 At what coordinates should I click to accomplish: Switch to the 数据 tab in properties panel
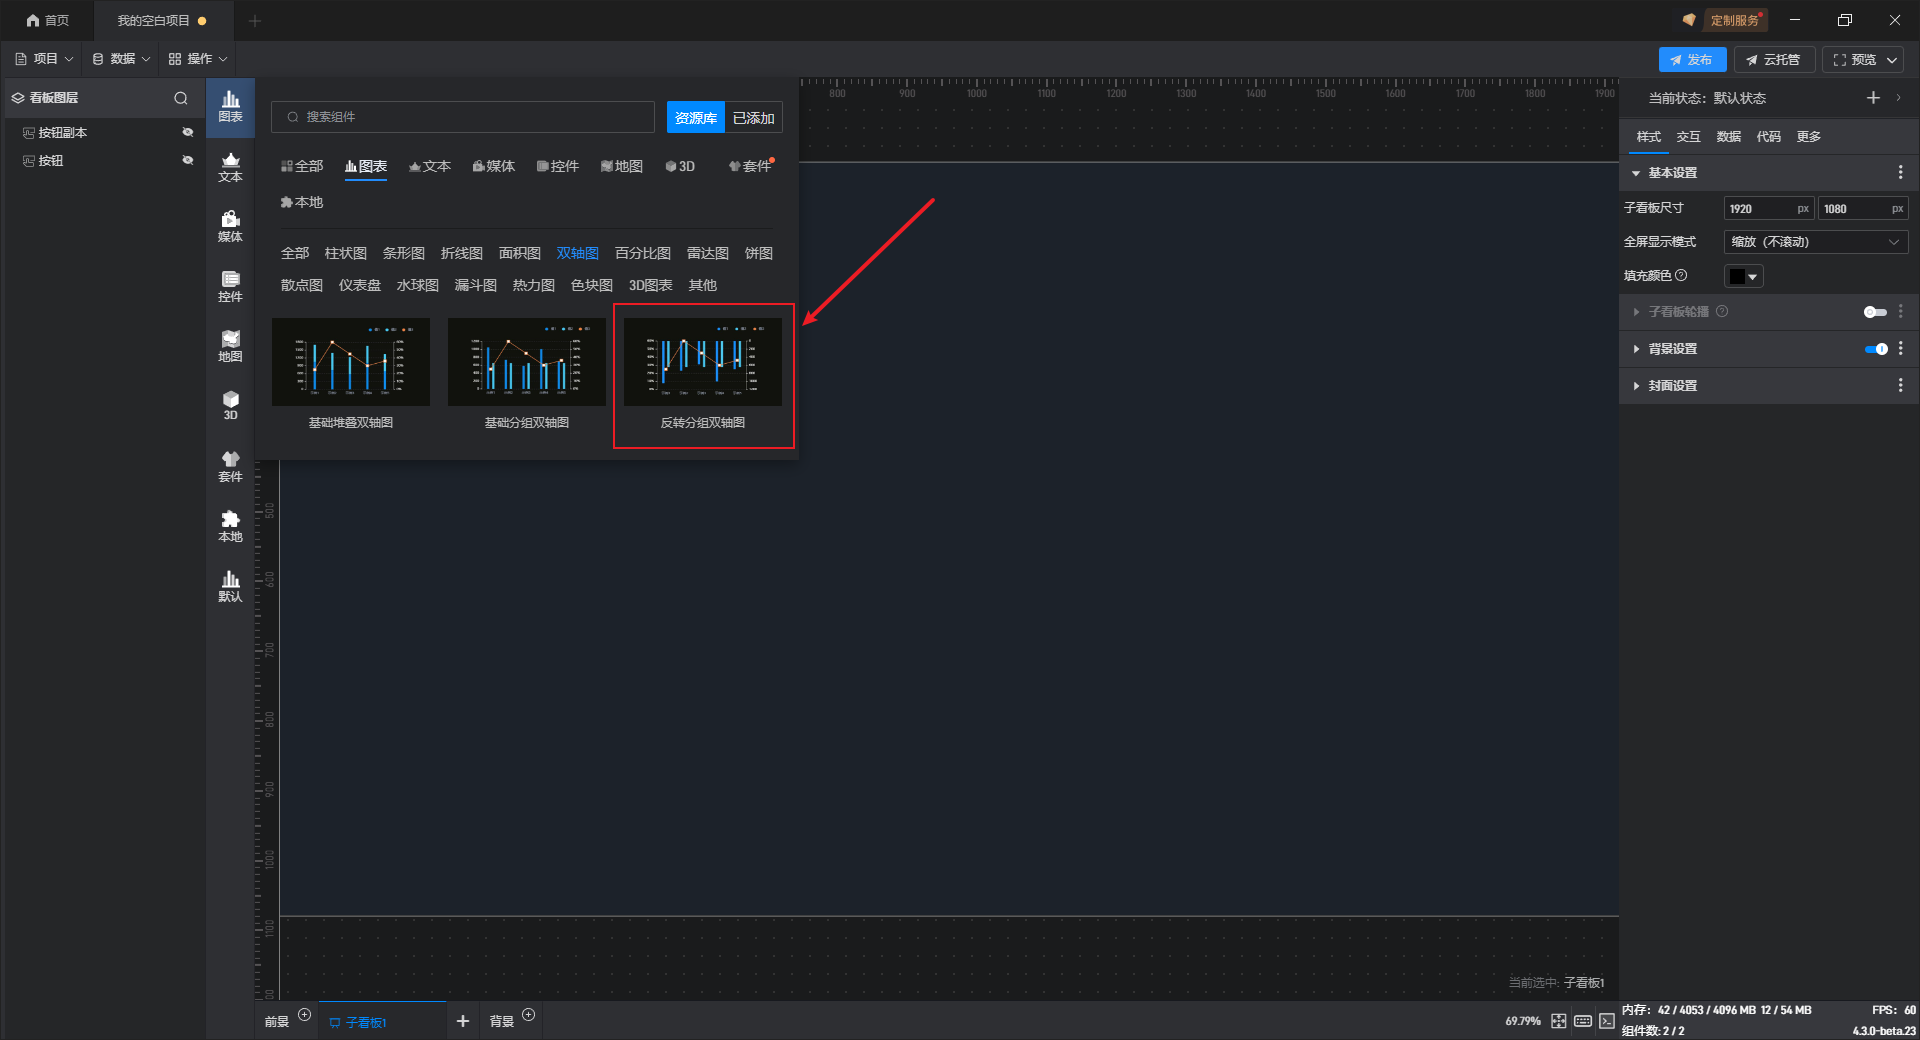coord(1728,137)
